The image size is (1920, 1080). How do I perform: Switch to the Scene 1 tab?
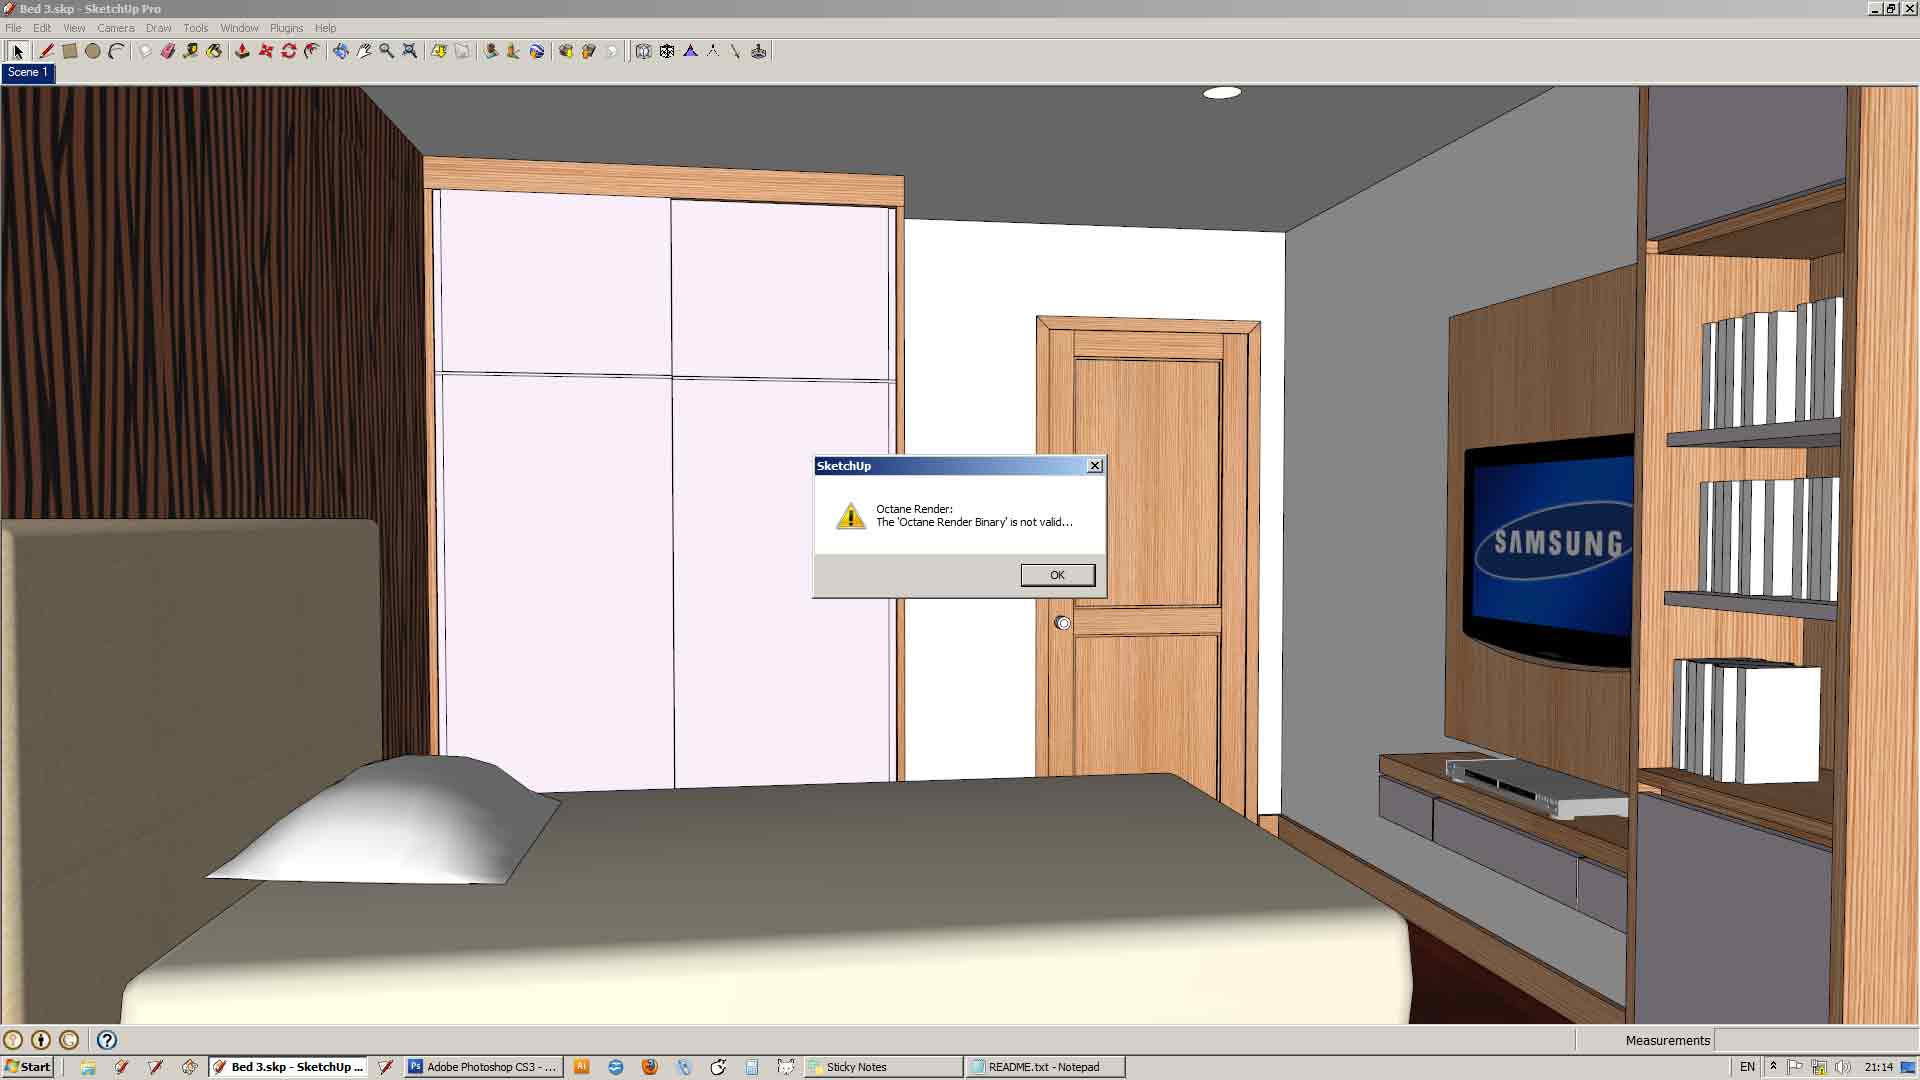pyautogui.click(x=27, y=72)
